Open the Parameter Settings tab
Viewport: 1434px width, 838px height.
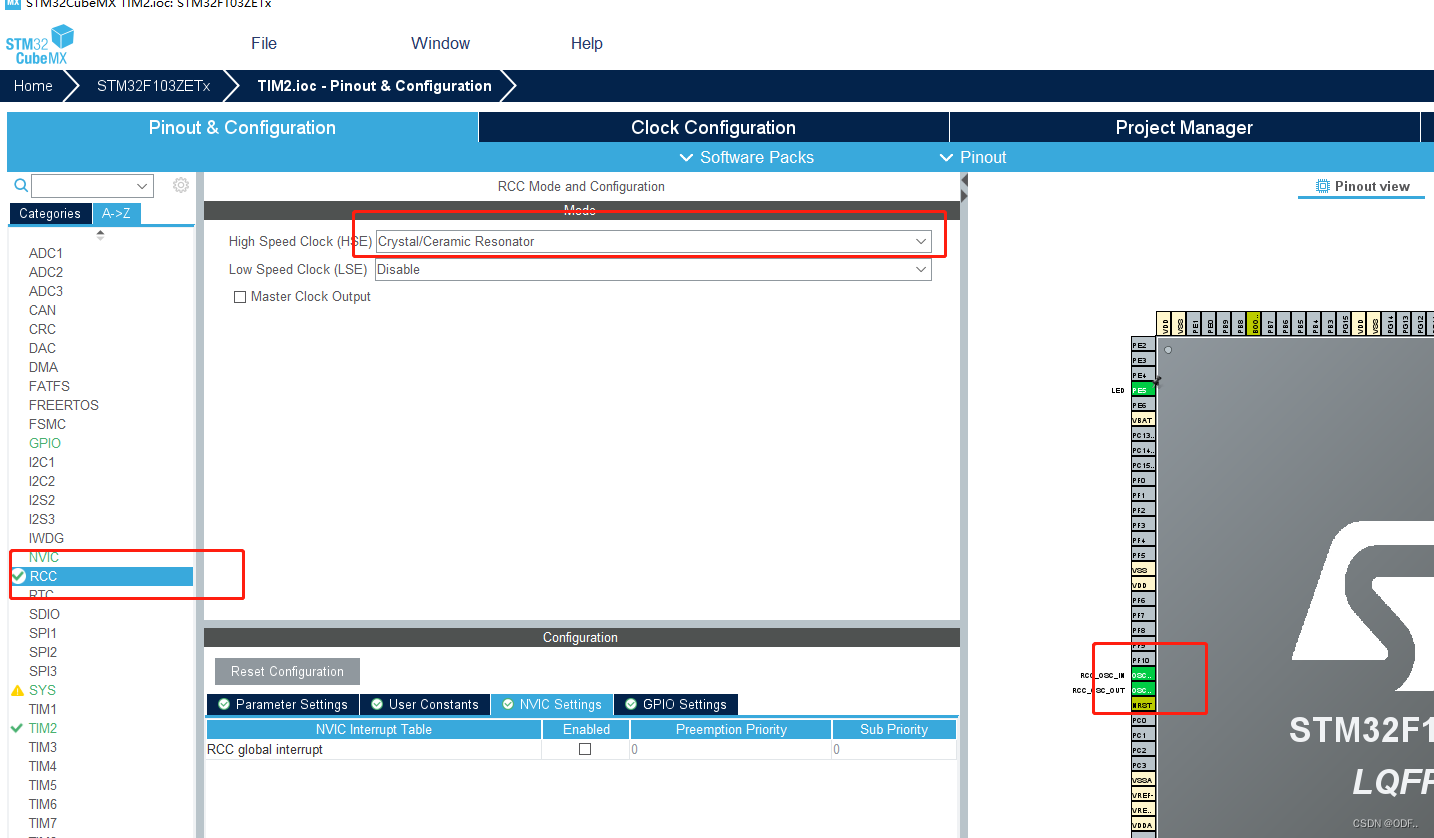pyautogui.click(x=282, y=704)
